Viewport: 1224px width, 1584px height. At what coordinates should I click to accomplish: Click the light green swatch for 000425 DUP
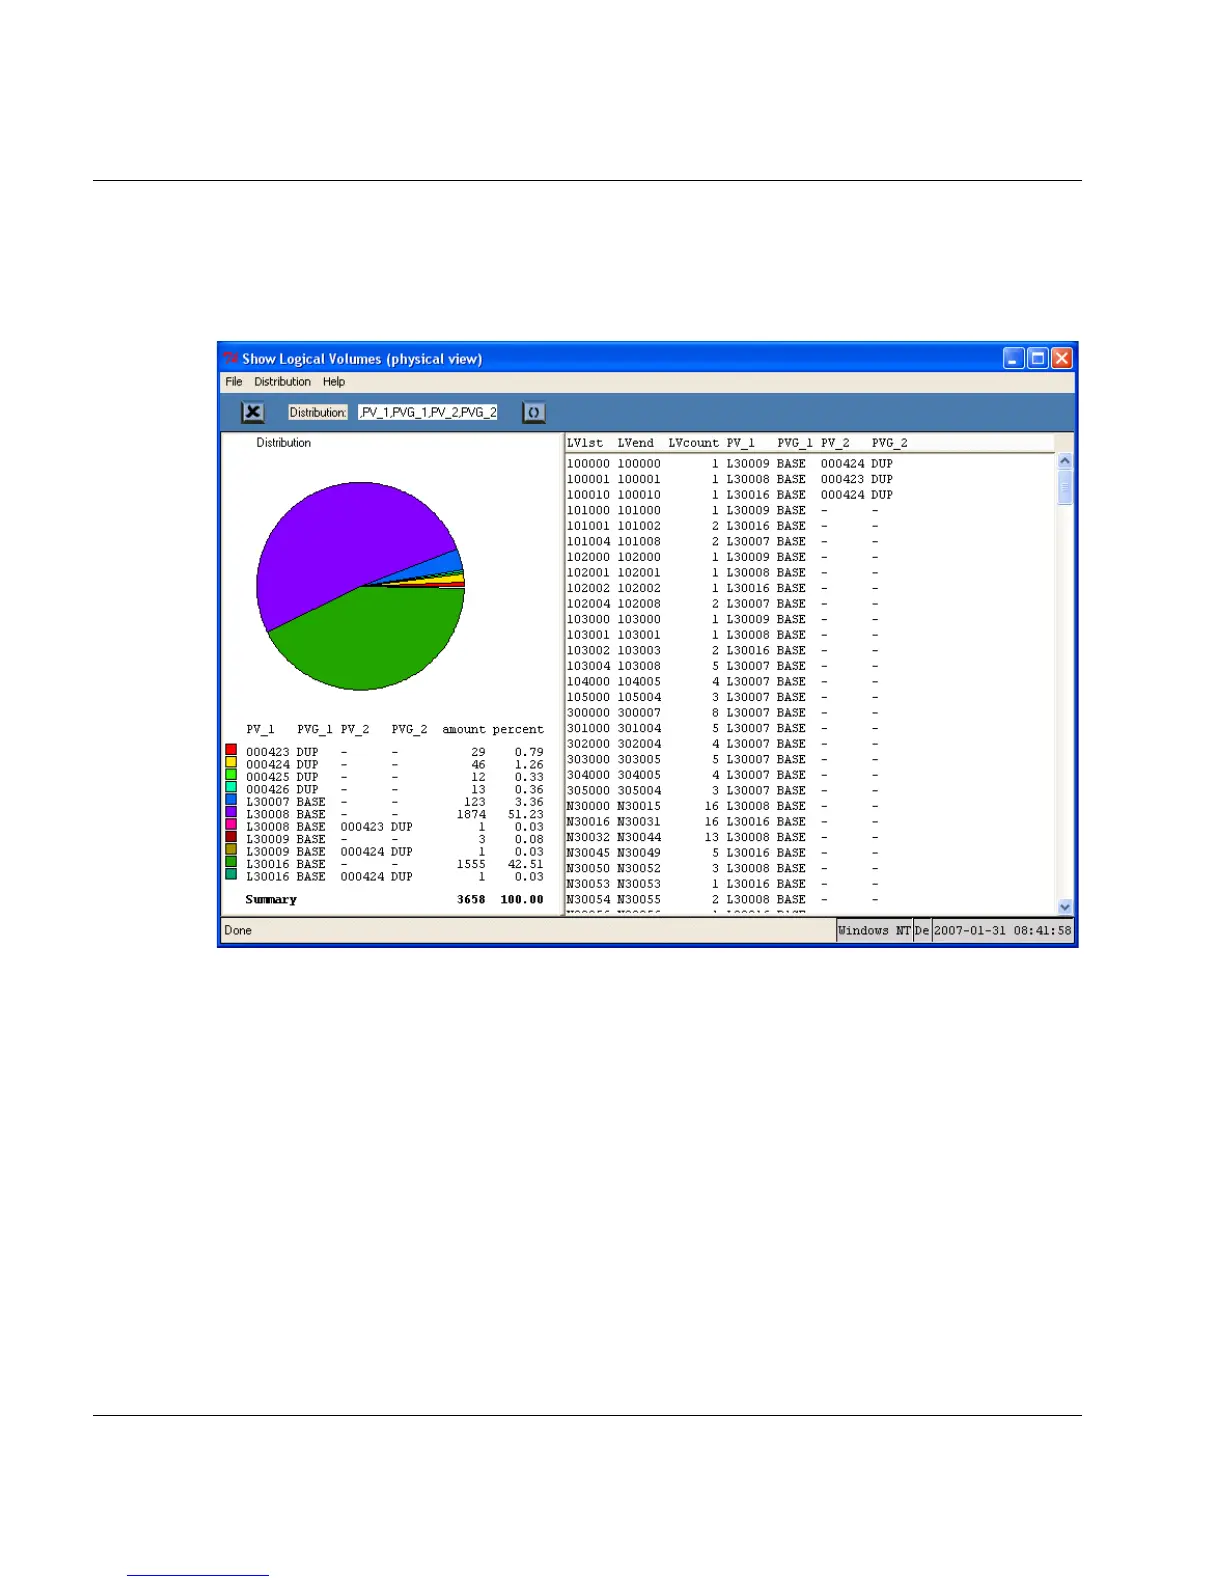click(231, 774)
